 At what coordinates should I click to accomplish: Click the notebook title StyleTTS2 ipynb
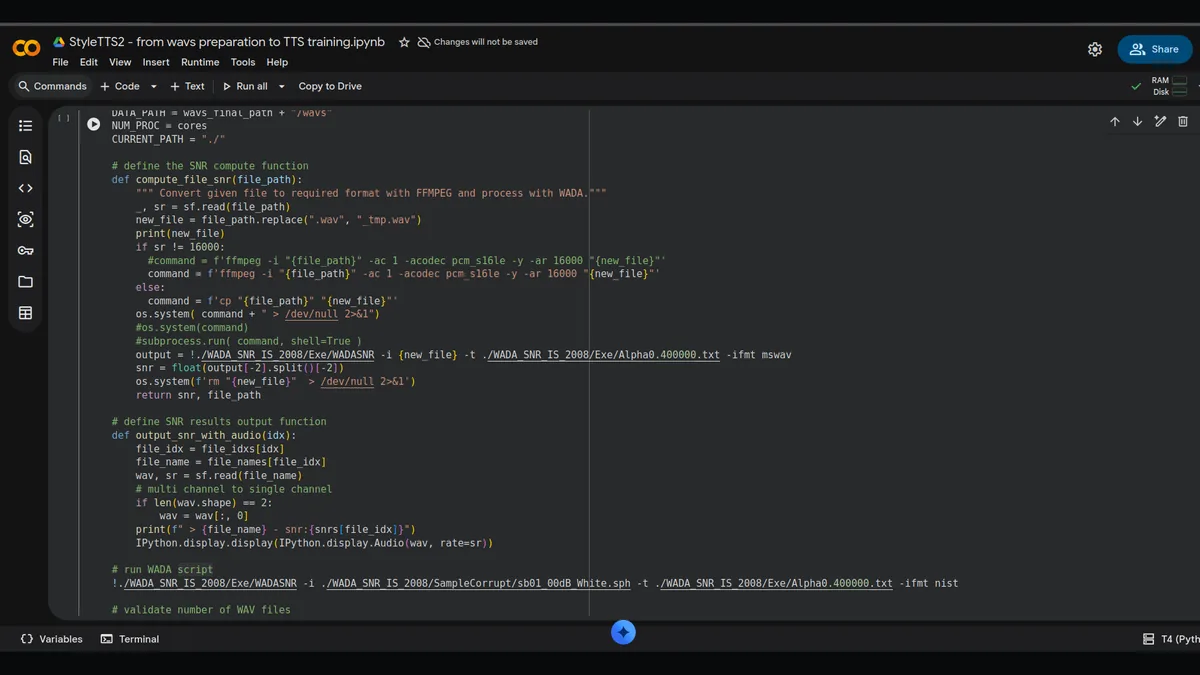[227, 42]
